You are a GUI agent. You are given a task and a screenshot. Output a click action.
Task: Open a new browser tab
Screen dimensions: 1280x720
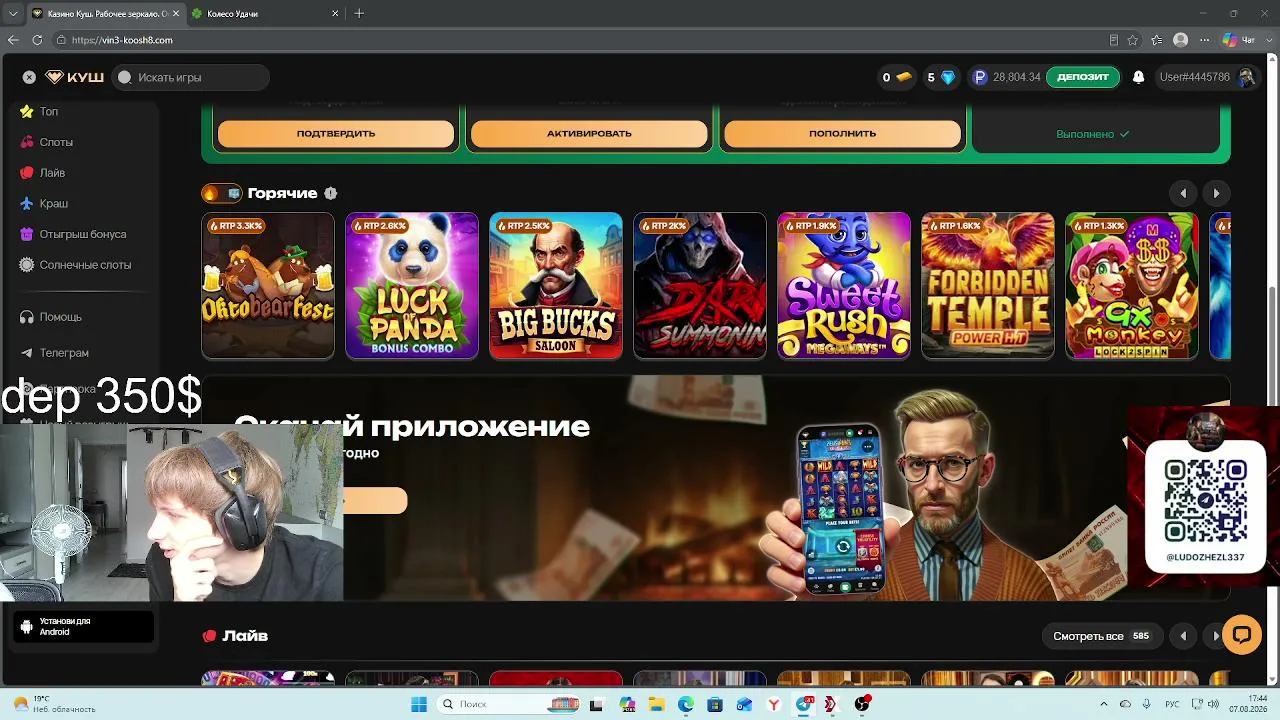[359, 13]
